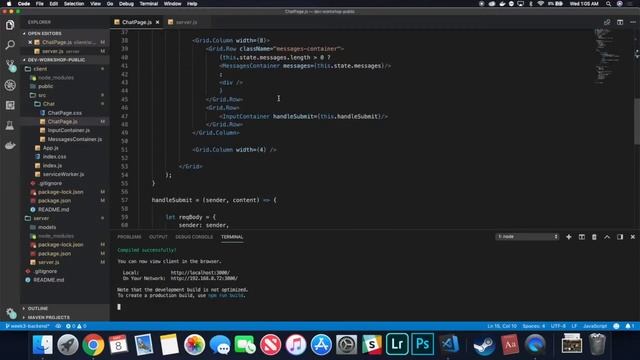Open the Test flask view in activity bar

[10, 125]
